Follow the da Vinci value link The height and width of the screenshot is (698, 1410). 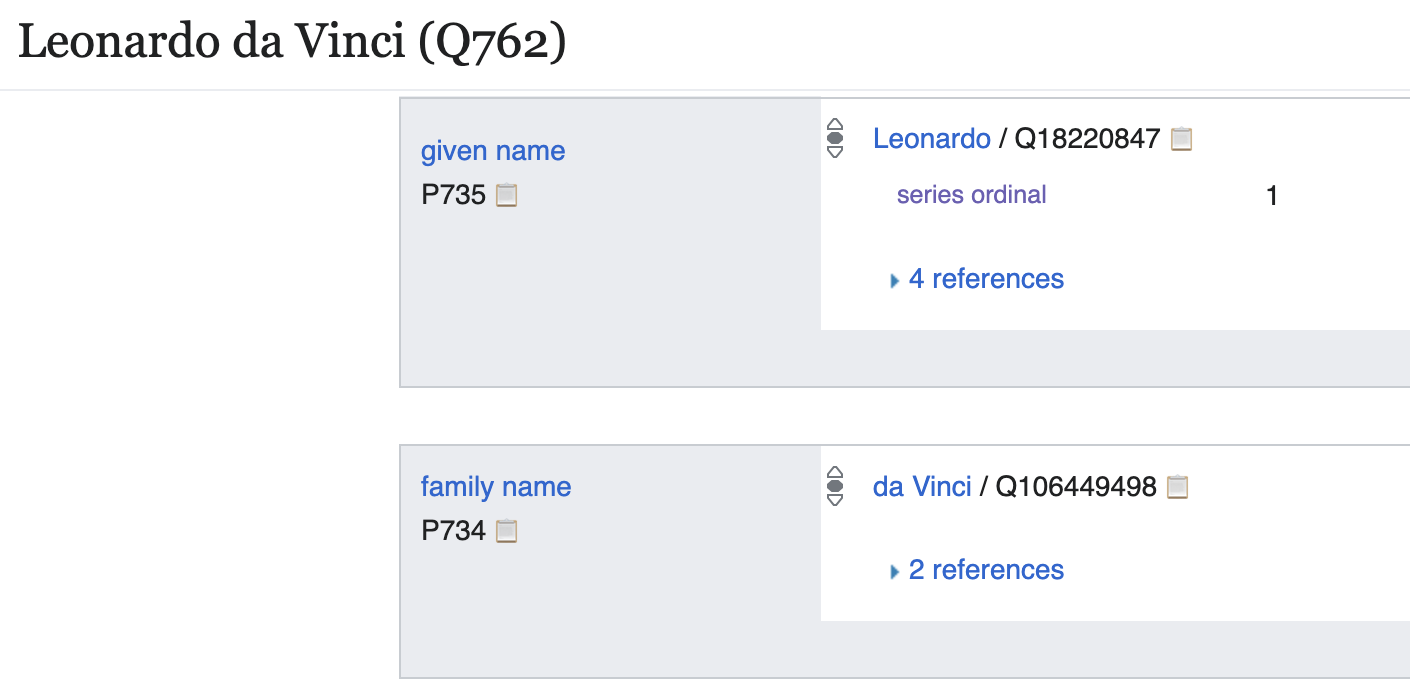tap(922, 487)
